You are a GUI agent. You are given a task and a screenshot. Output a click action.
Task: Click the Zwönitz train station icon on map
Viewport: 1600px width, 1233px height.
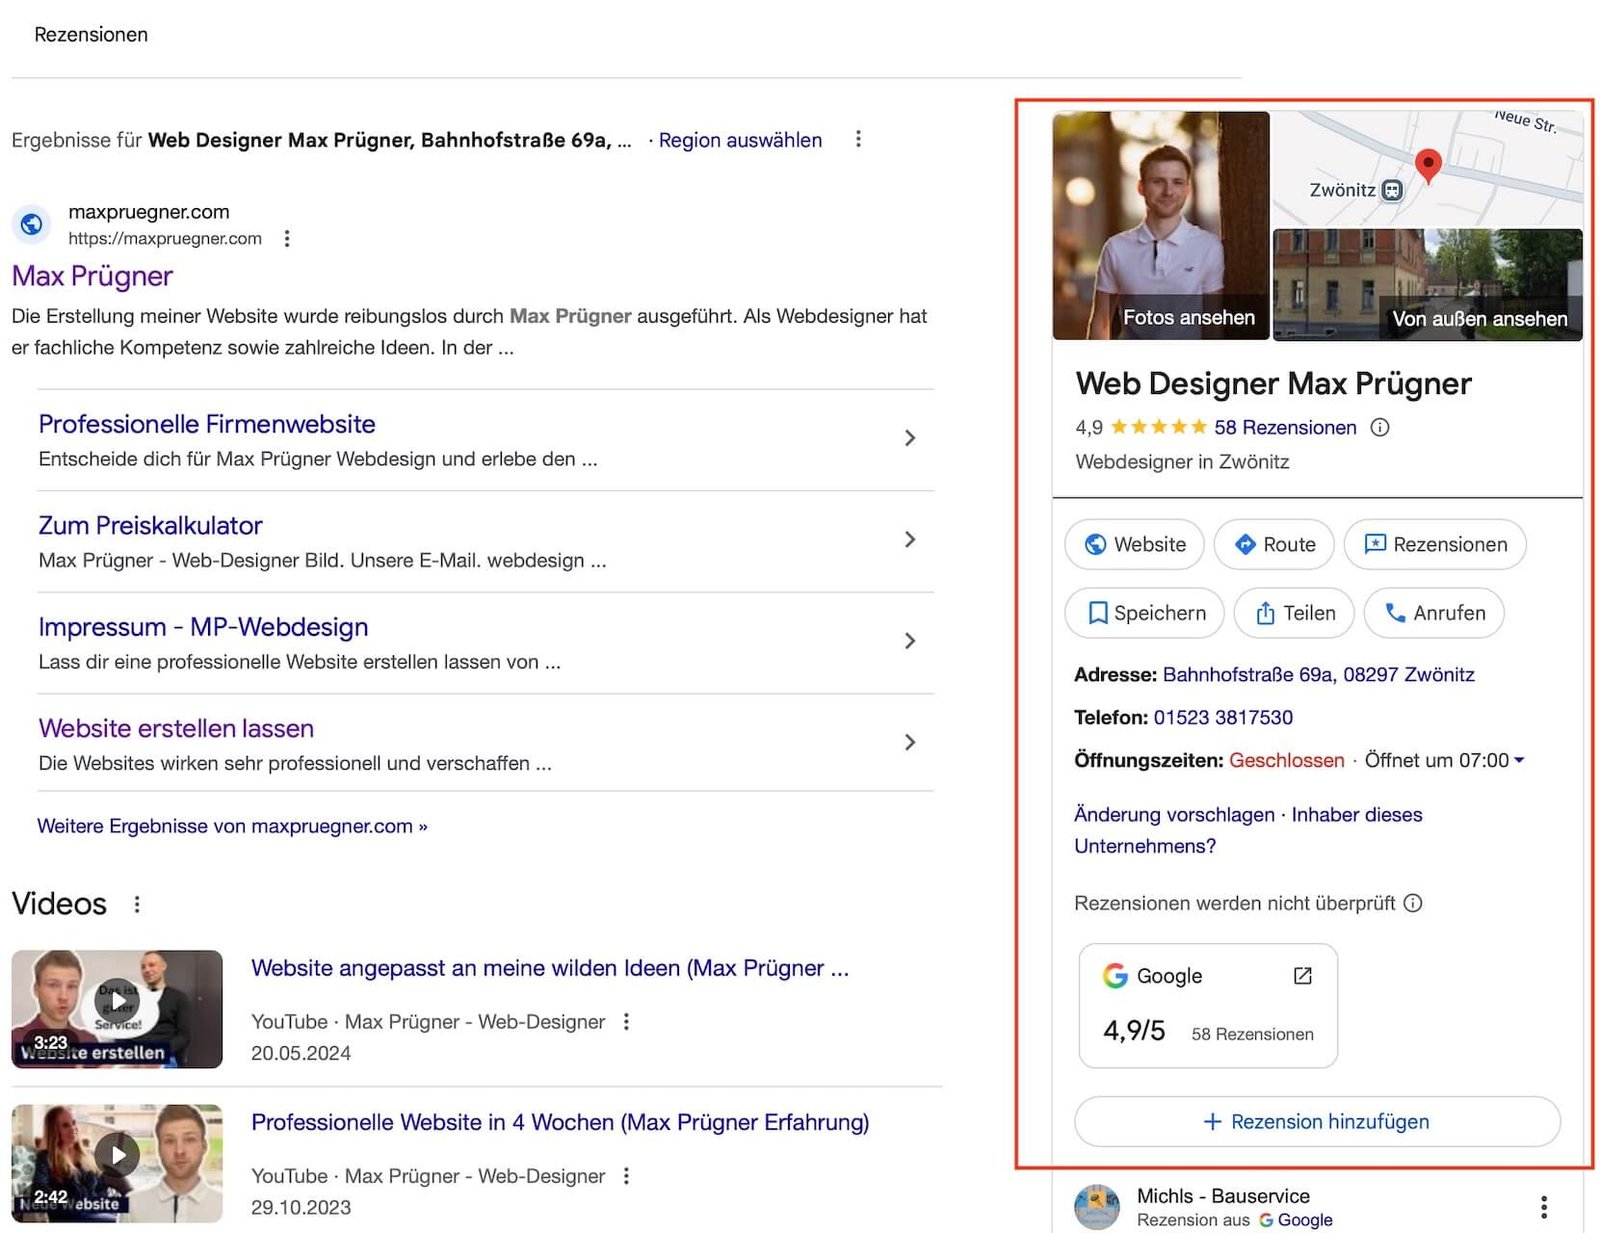1392,190
